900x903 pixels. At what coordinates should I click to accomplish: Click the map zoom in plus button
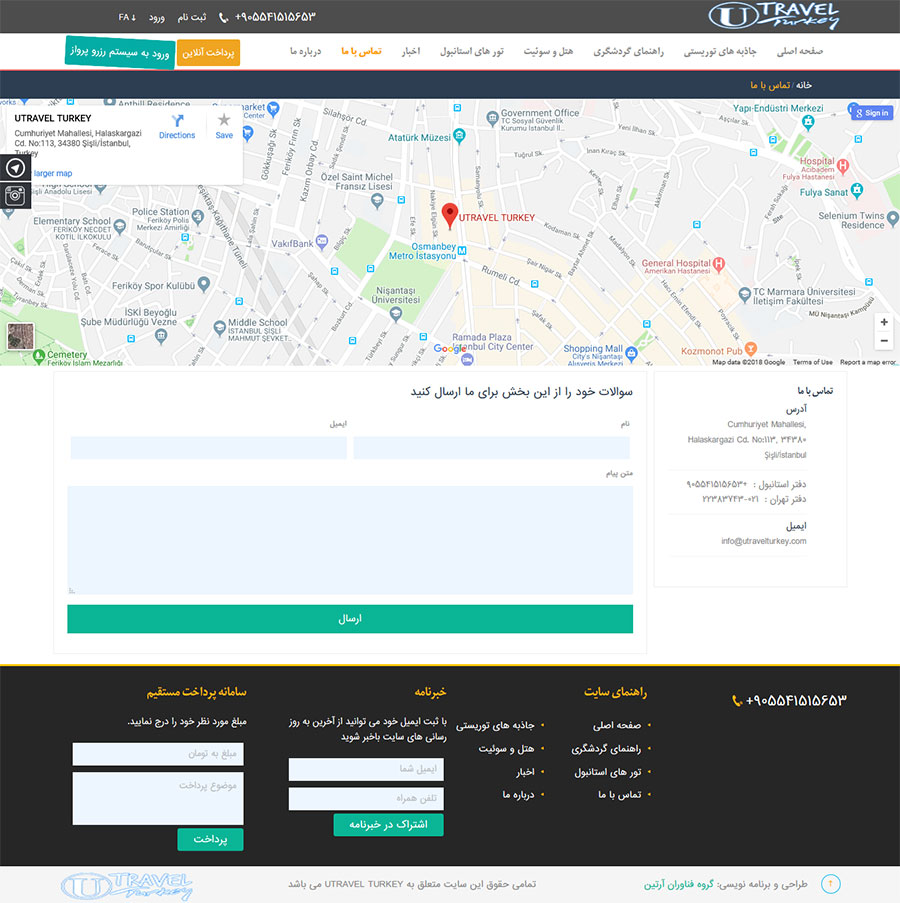click(884, 322)
